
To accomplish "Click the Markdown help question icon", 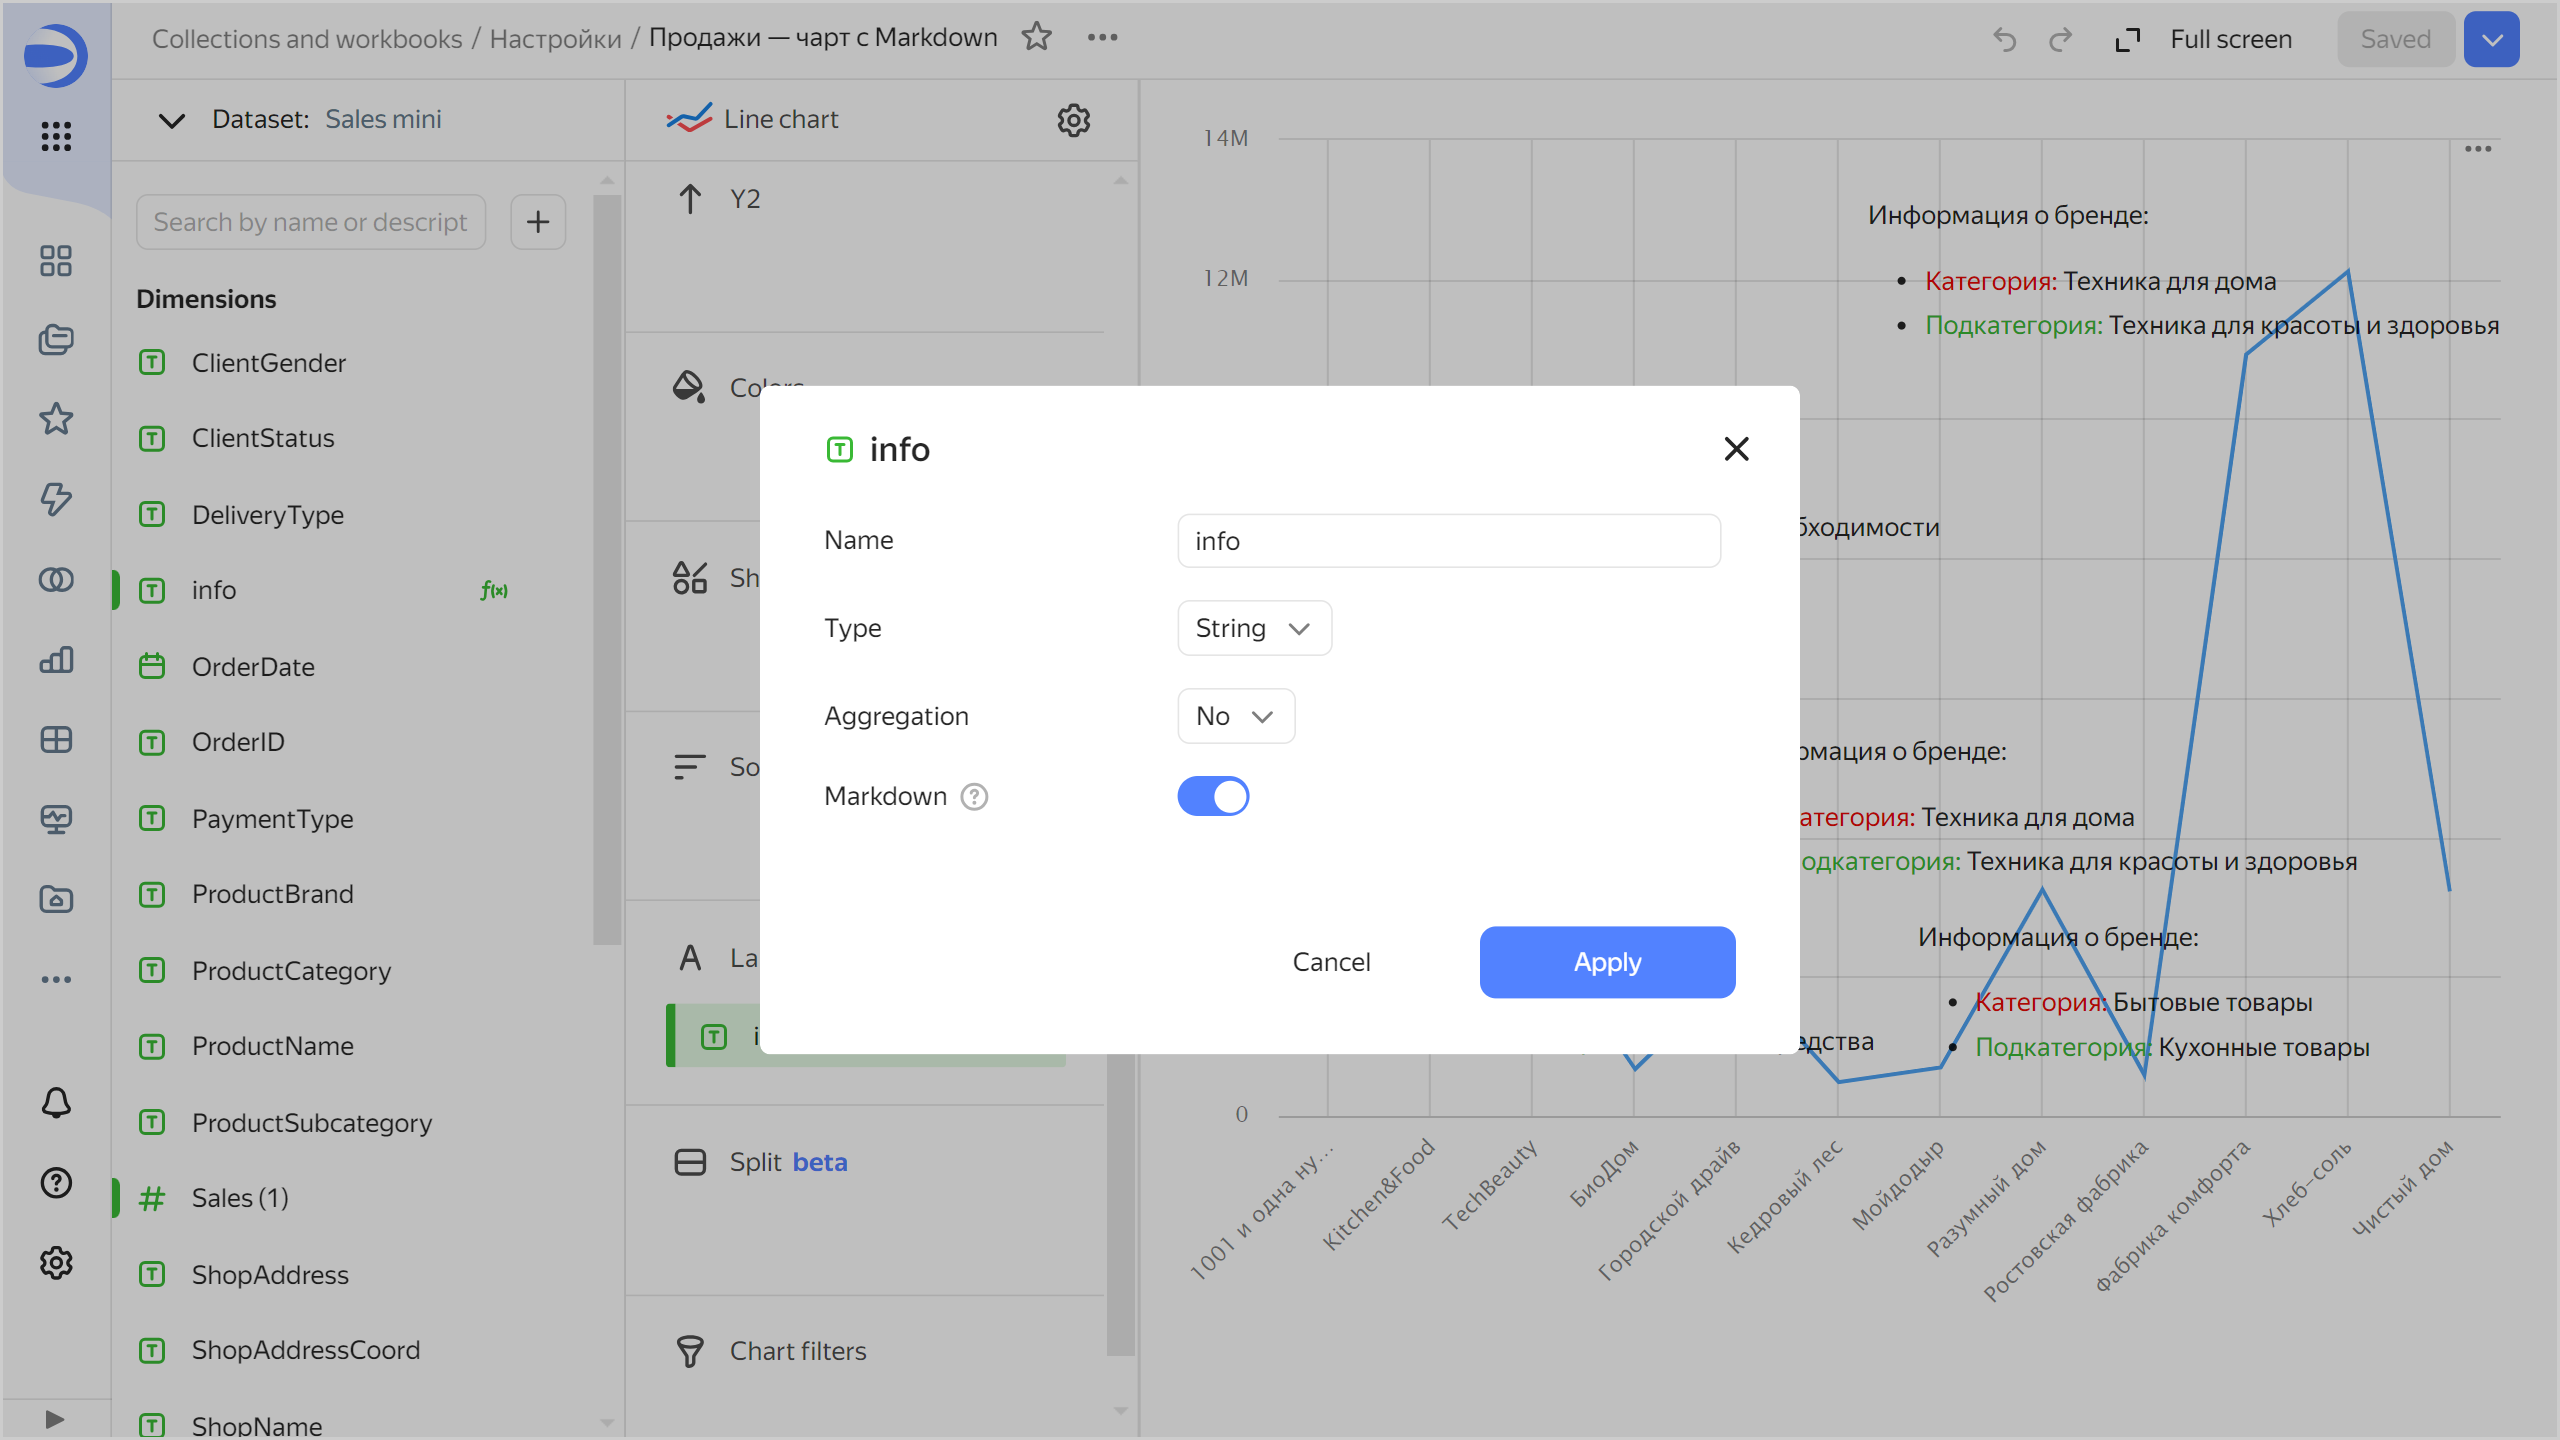I will pyautogui.click(x=974, y=797).
